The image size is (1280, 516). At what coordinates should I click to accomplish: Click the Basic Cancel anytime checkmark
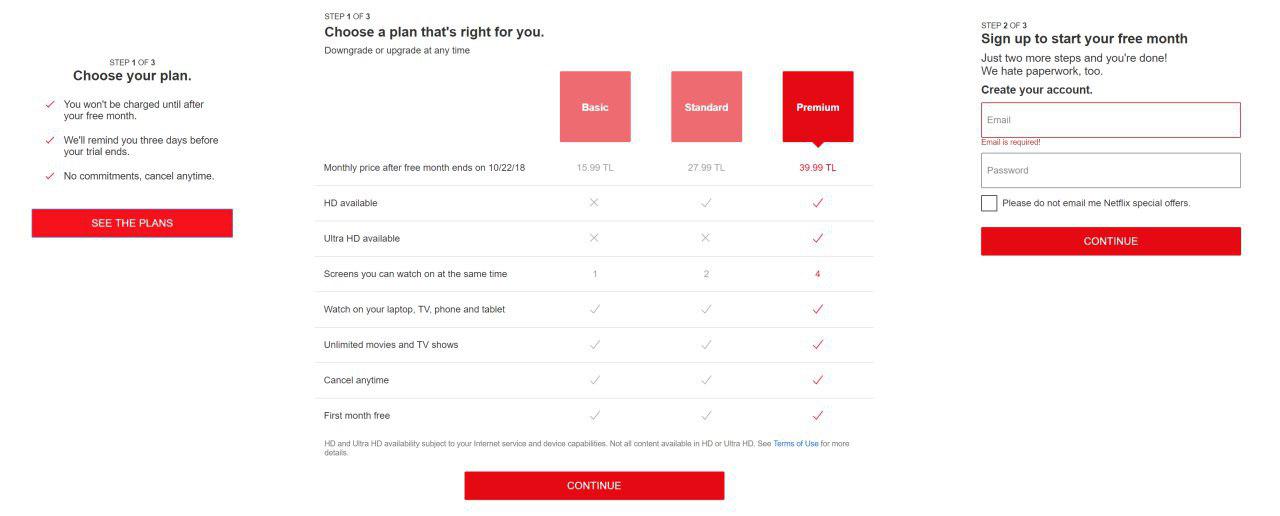click(x=595, y=380)
